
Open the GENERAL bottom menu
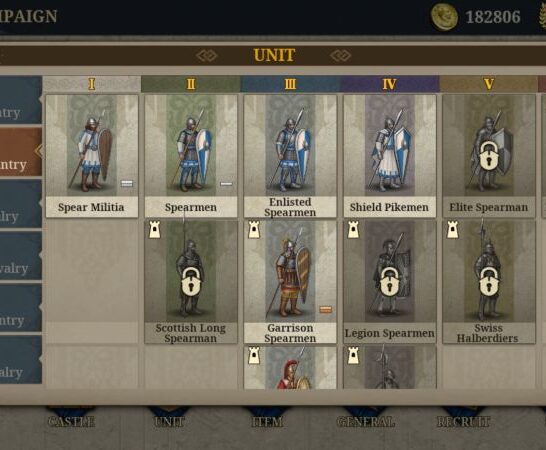coord(366,421)
